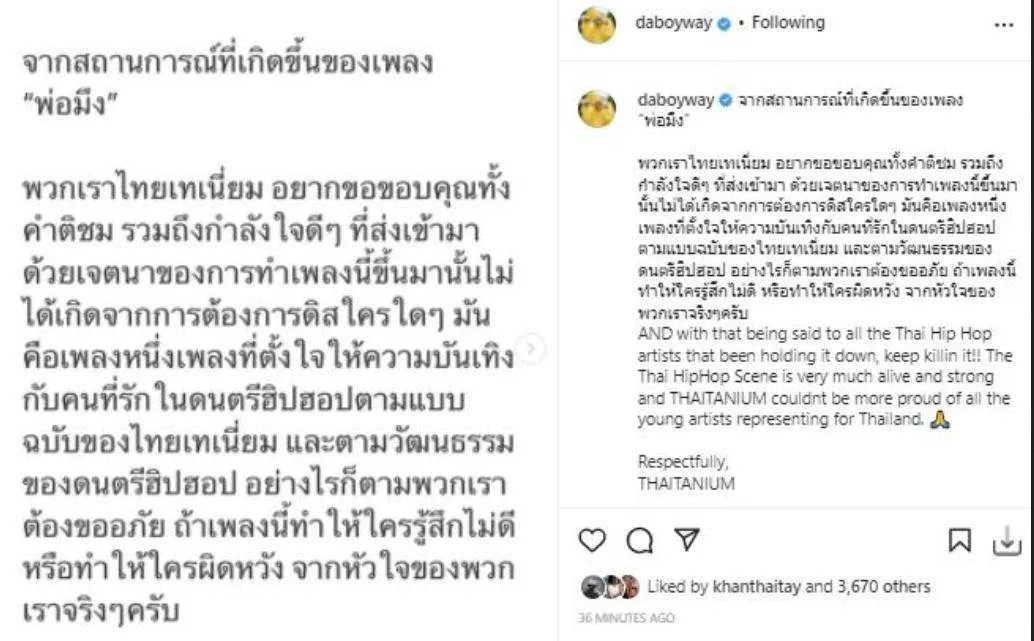View the 3,670 others likes list
The width and height of the screenshot is (1034, 641).
tap(884, 586)
